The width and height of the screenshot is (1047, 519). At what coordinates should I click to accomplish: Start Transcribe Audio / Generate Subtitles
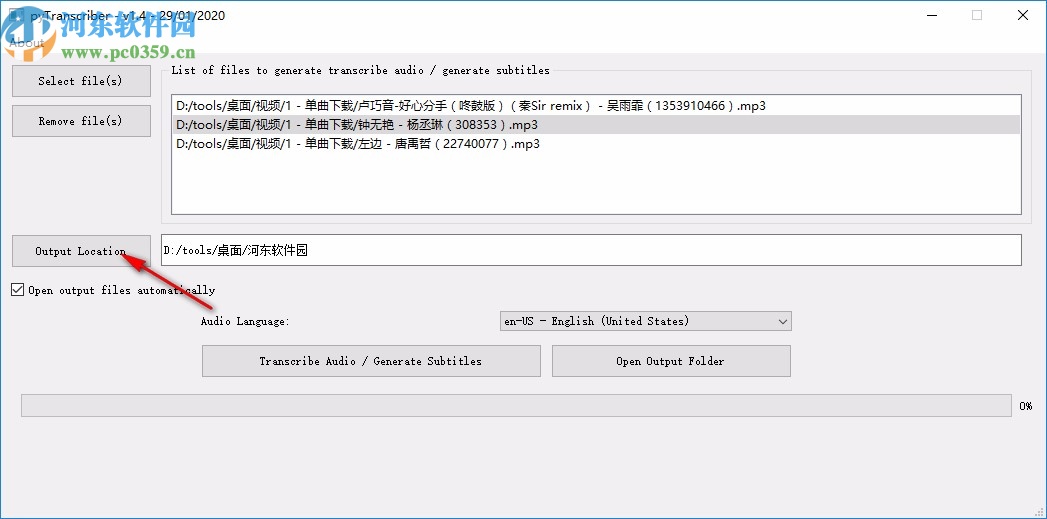point(371,361)
